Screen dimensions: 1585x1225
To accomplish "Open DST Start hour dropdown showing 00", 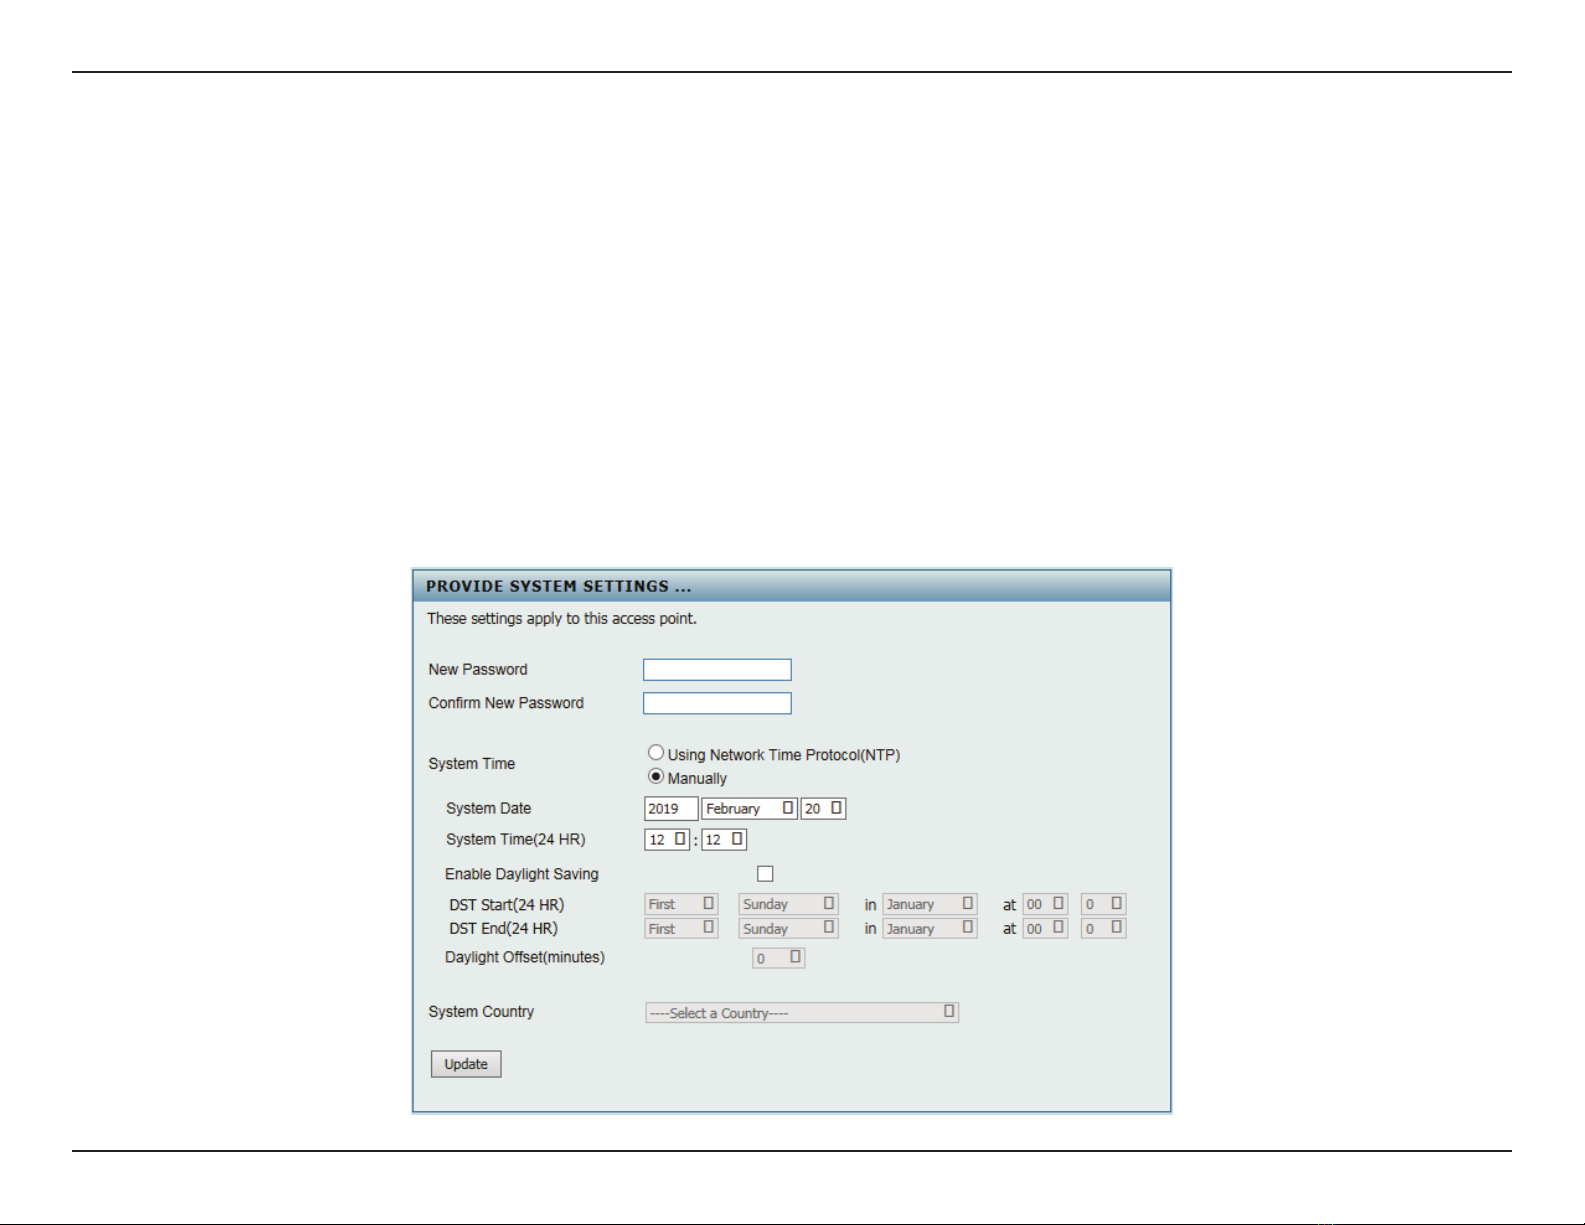I will [x=1045, y=904].
